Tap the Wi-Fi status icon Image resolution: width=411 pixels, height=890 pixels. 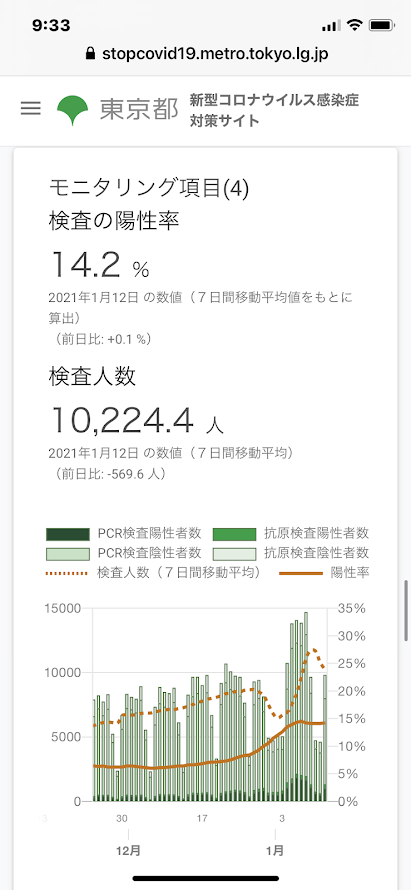pyautogui.click(x=355, y=25)
